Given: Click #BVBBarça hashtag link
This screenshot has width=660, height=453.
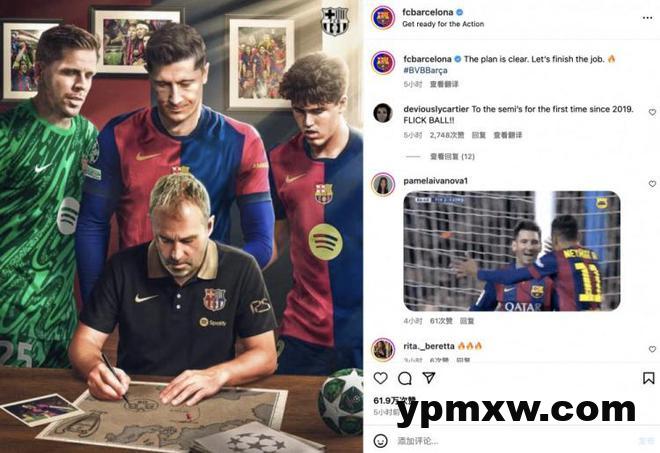Looking at the screenshot, I should [425, 70].
